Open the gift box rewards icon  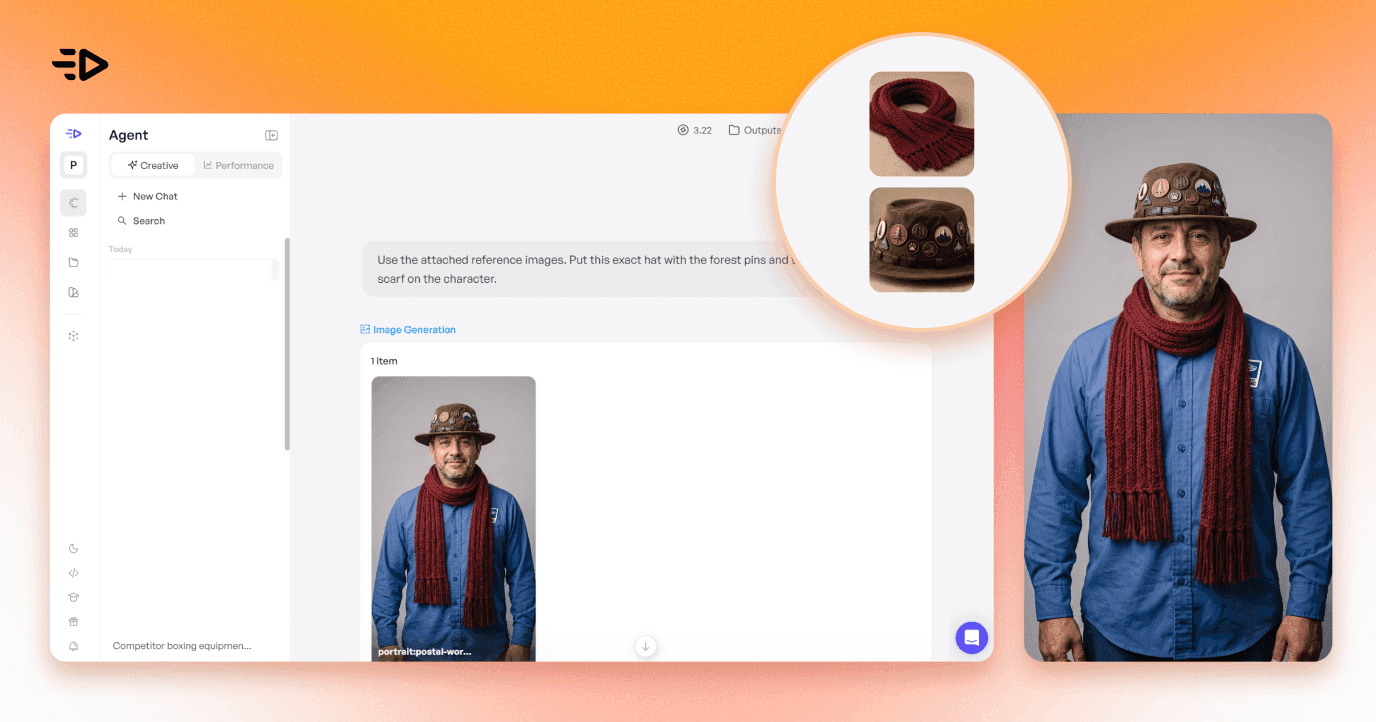(x=73, y=621)
